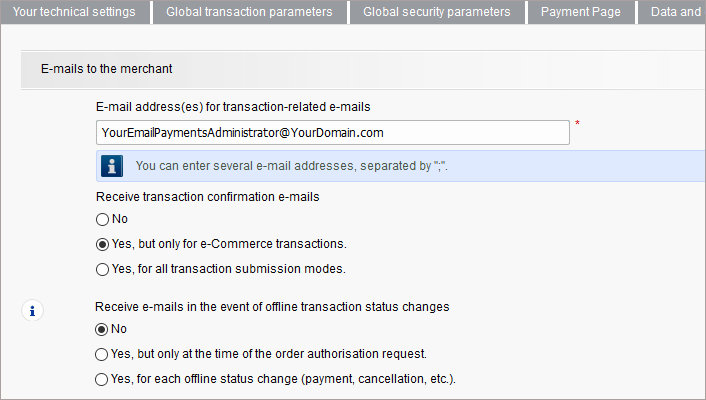Click the Receive e-mails offline status changes heading
This screenshot has height=400, width=706.
pyautogui.click(x=272, y=307)
